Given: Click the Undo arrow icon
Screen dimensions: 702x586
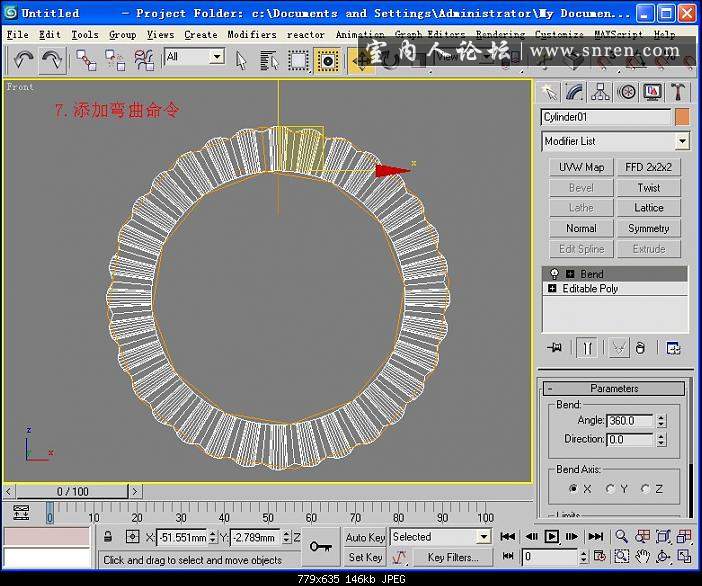Looking at the screenshot, I should (x=23, y=60).
